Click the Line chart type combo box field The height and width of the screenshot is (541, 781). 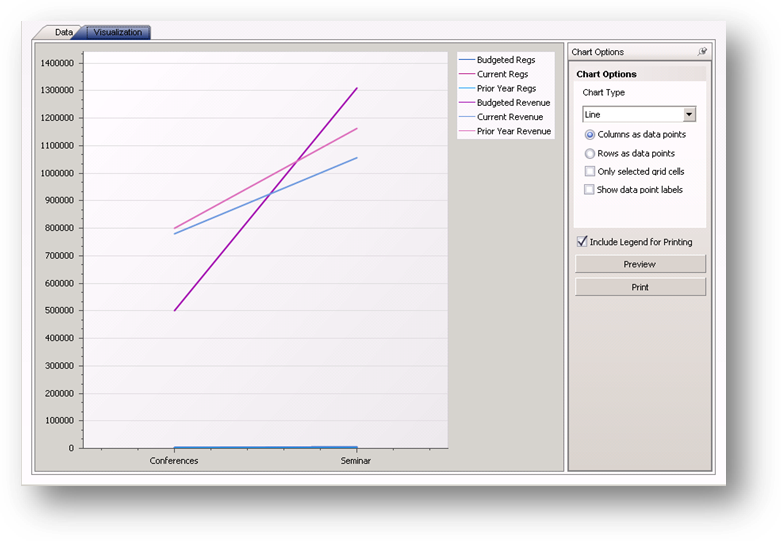639,115
